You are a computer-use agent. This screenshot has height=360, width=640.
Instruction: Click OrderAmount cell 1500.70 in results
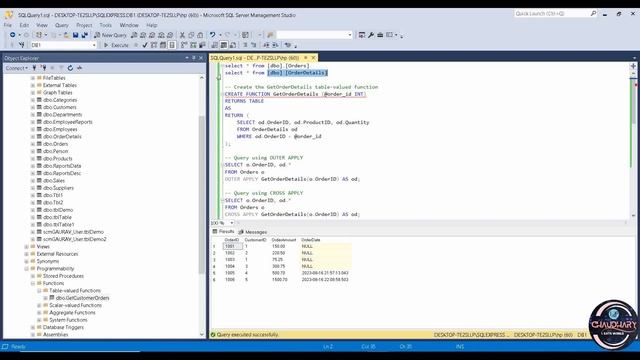pyautogui.click(x=280, y=280)
